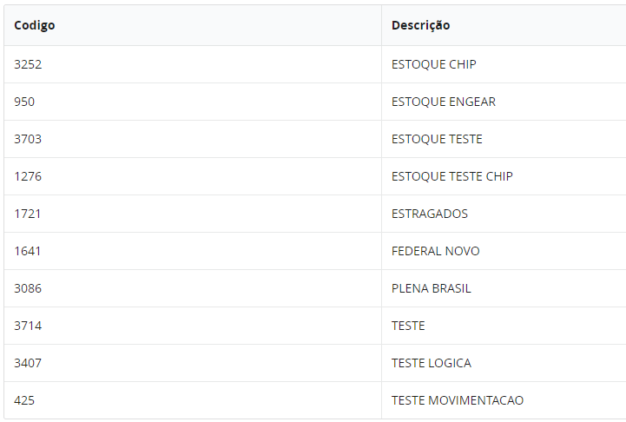Sort by the Codigo column header

pyautogui.click(x=34, y=25)
